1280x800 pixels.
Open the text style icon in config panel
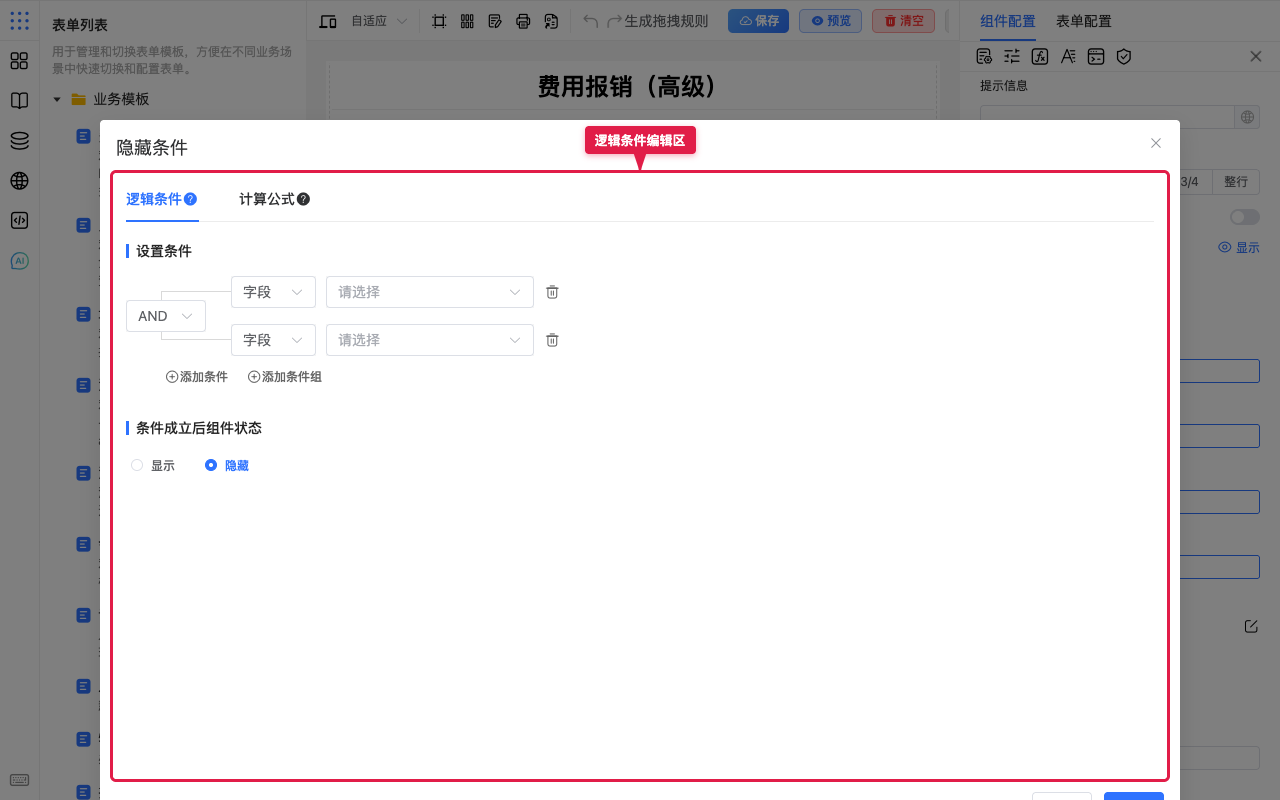pyautogui.click(x=1068, y=56)
